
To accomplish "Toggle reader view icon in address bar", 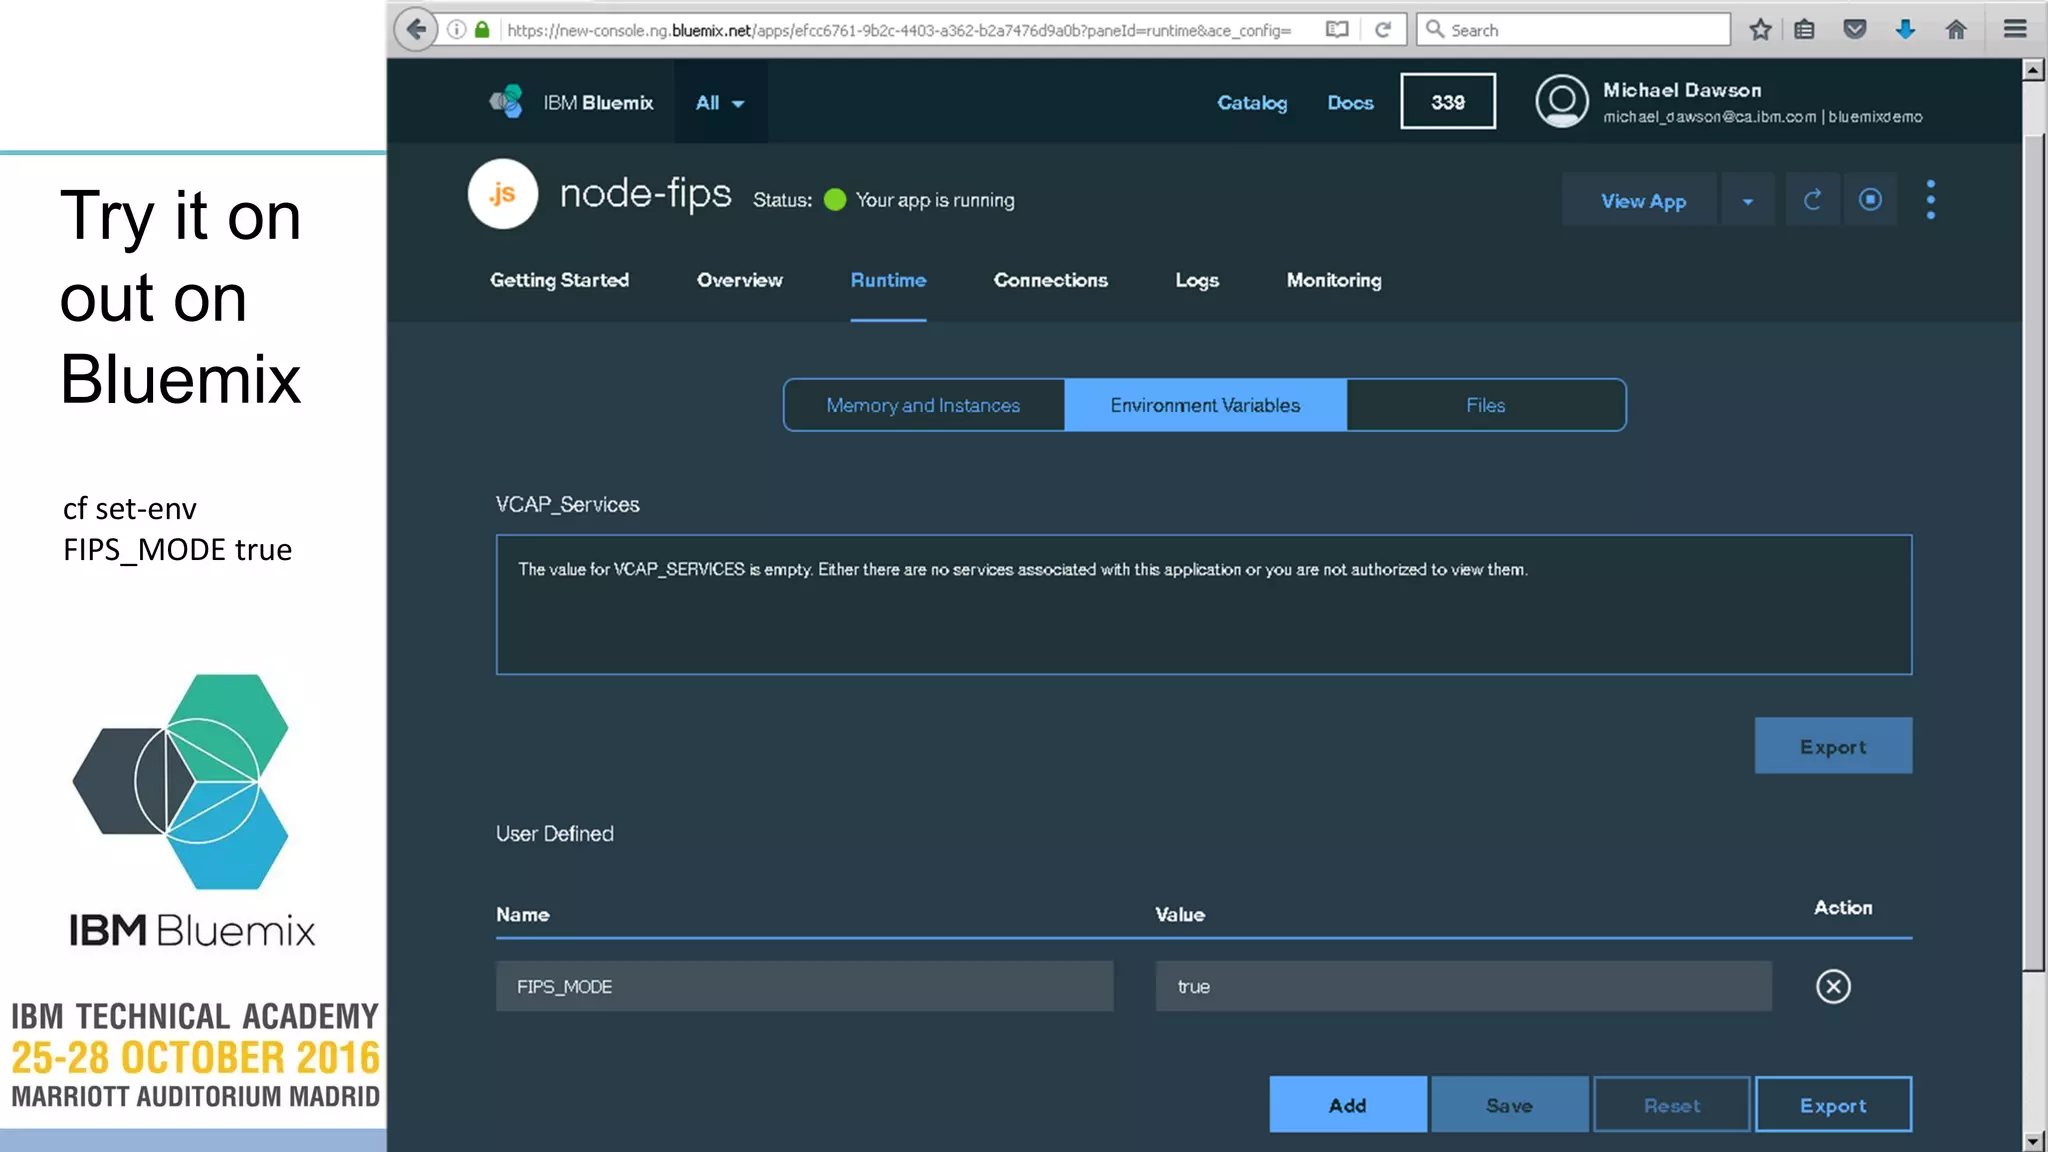I will 1337,30.
